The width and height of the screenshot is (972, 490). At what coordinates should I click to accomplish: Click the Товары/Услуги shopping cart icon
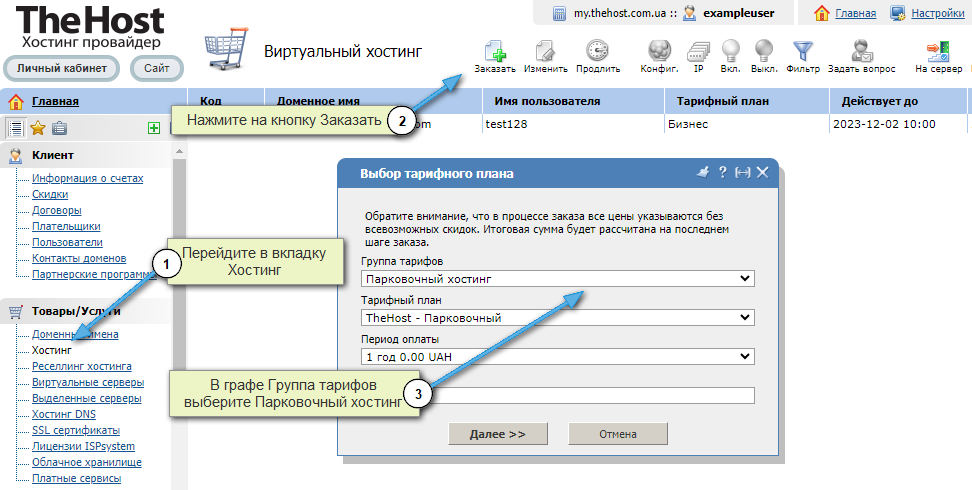click(16, 311)
